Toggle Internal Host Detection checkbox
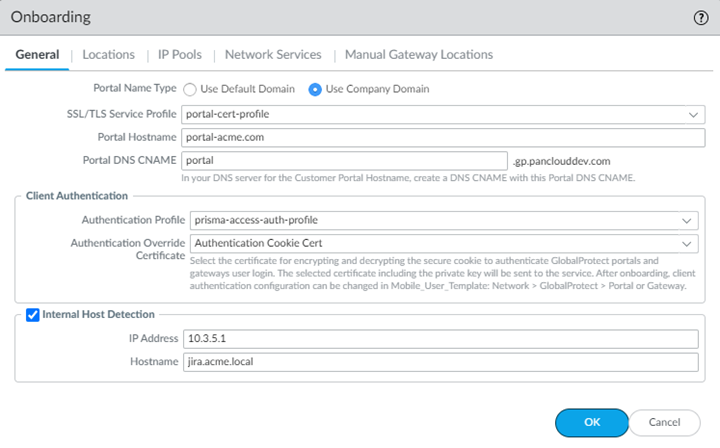 [x=33, y=315]
